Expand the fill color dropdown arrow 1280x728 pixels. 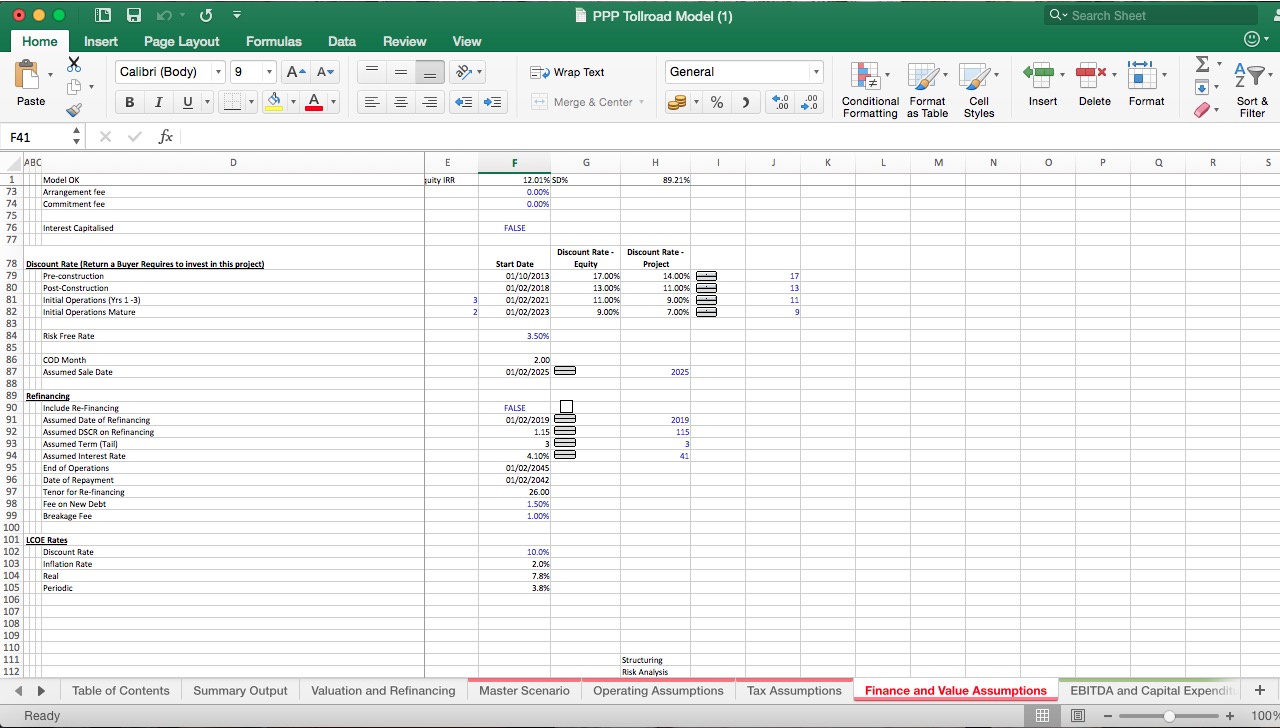click(293, 102)
